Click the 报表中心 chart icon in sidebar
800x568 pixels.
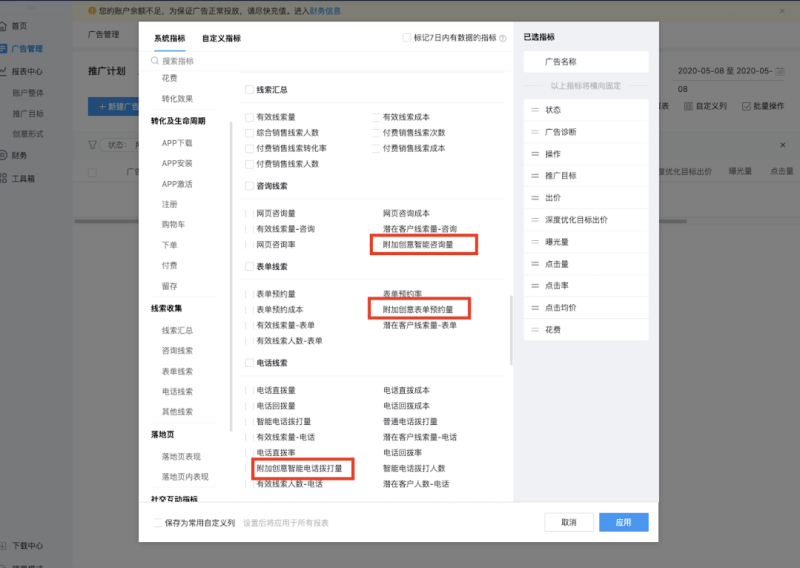pyautogui.click(x=3, y=71)
